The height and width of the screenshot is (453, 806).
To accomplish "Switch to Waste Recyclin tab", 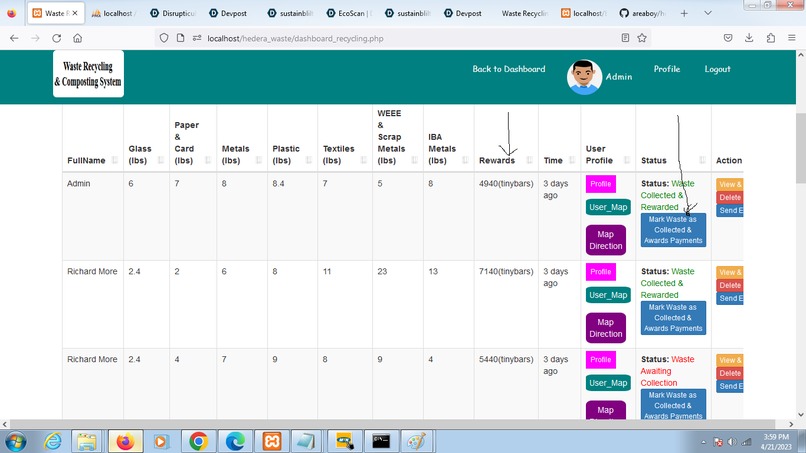I will pyautogui.click(x=524, y=13).
